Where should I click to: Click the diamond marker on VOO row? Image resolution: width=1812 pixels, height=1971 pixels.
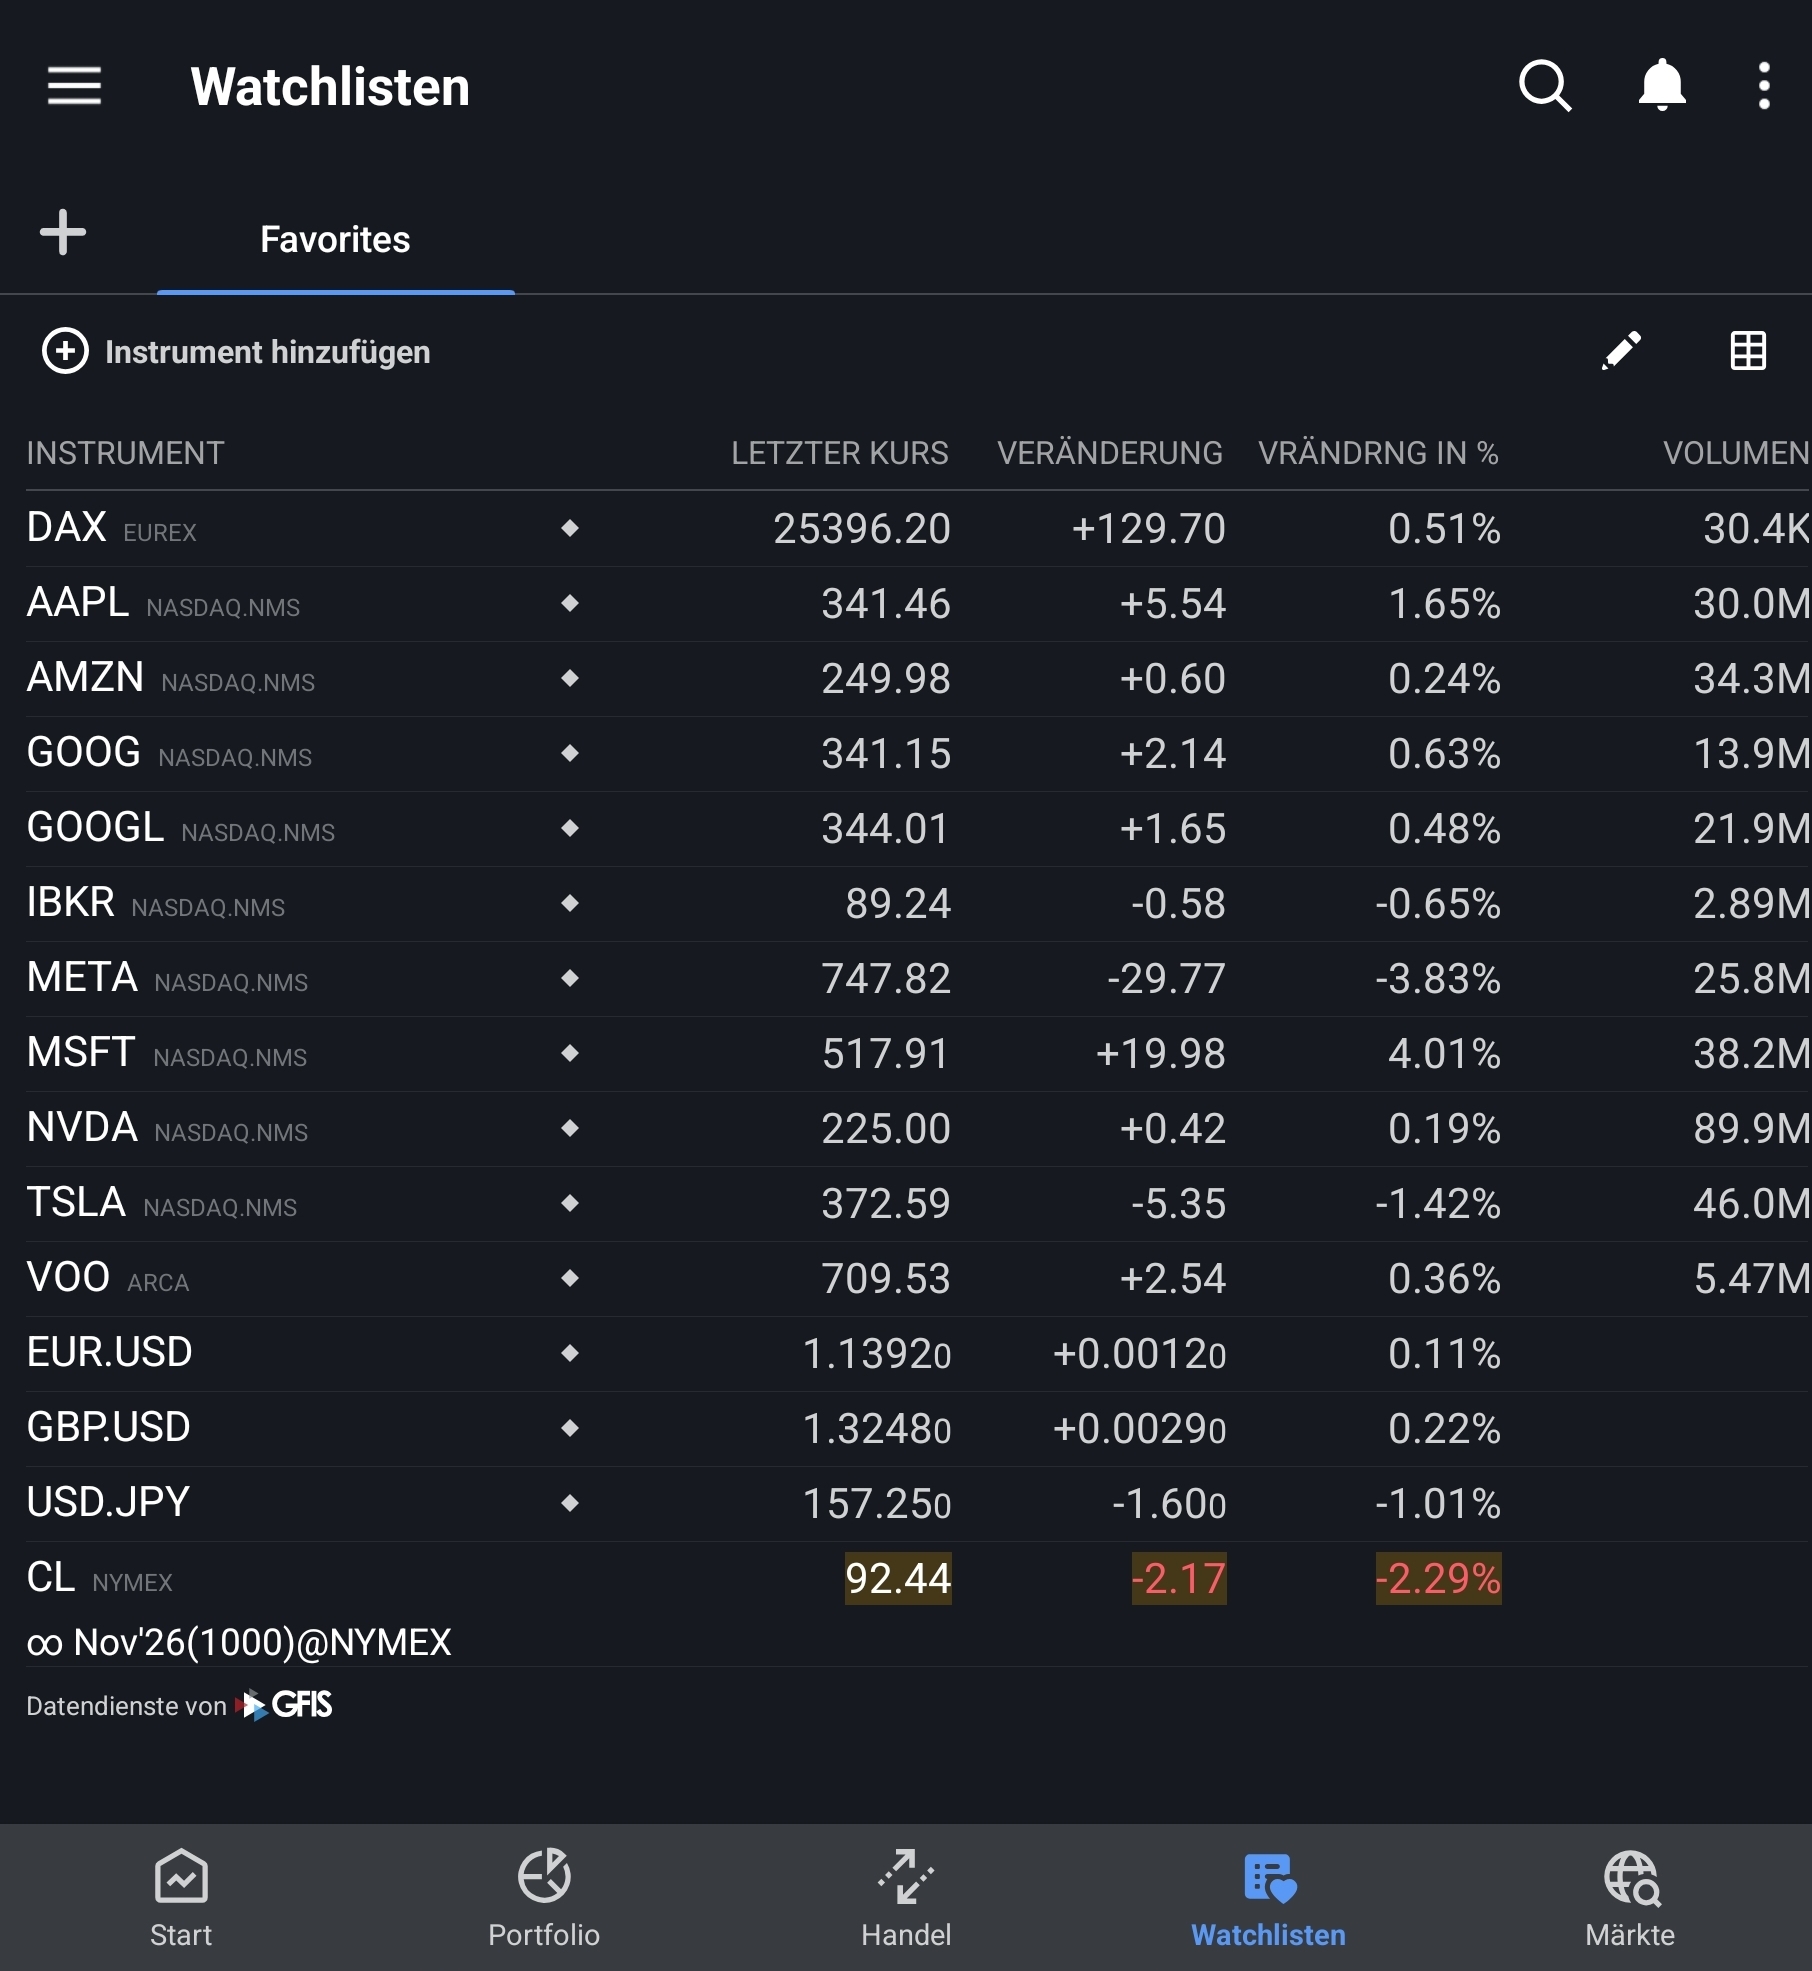tap(570, 1278)
